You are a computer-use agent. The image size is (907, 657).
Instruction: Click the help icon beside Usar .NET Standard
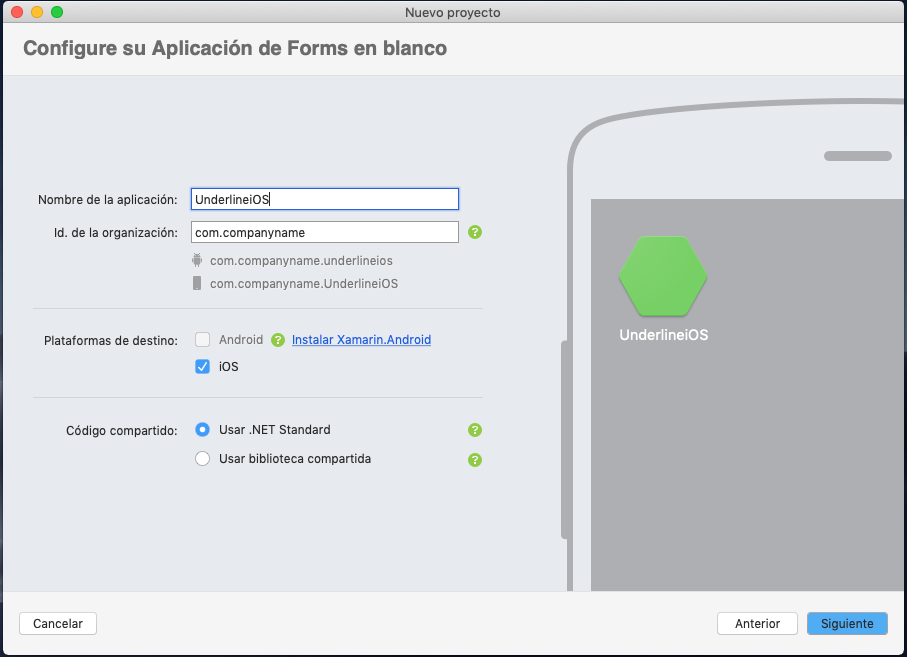(x=475, y=430)
